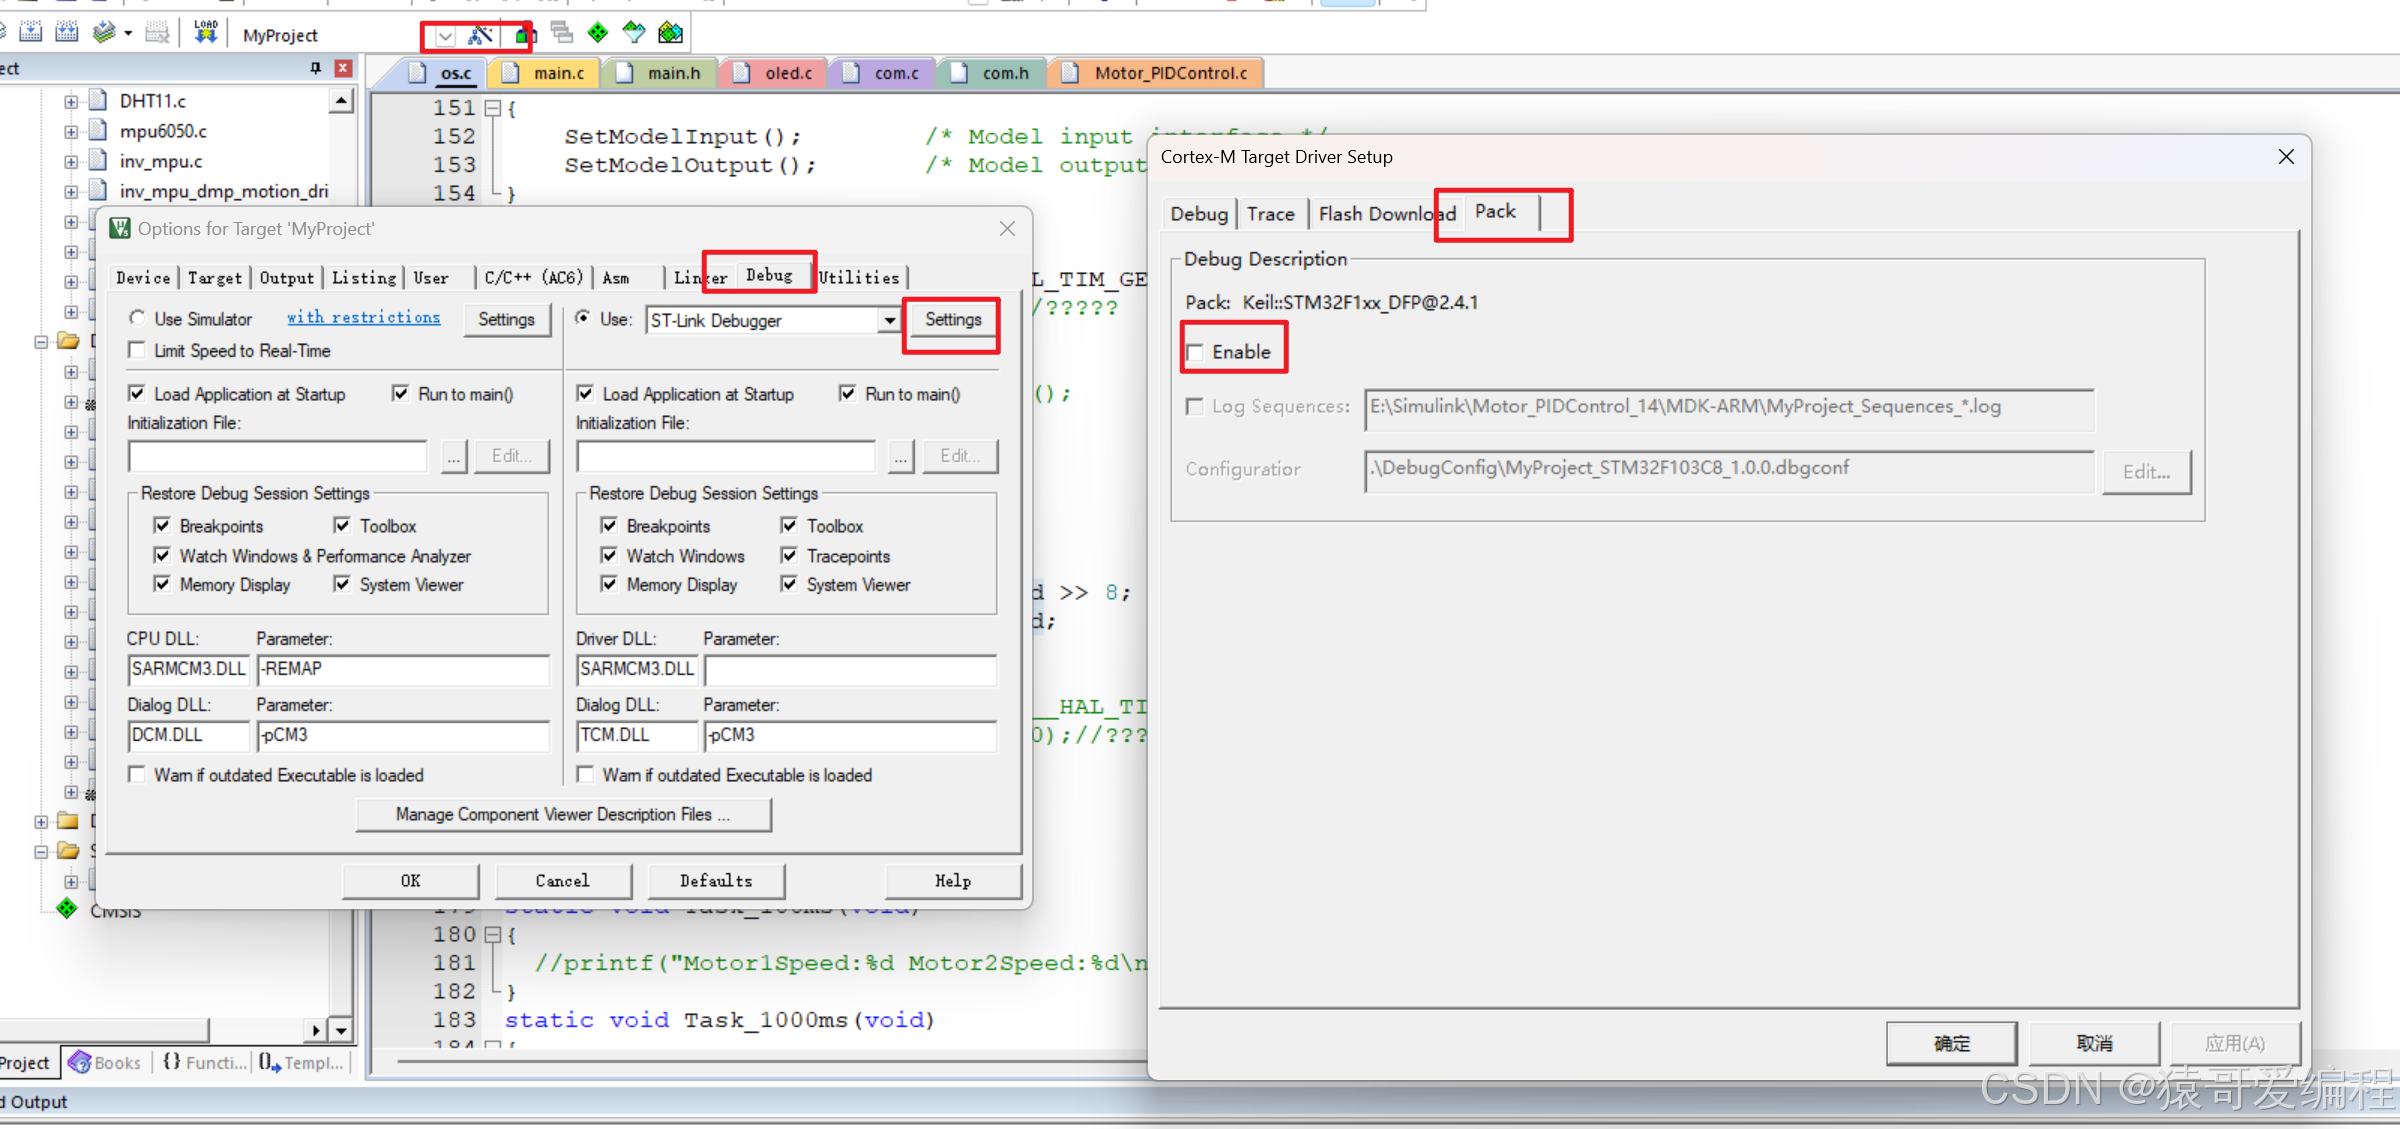Open Options for Target wand icon
The width and height of the screenshot is (2400, 1129).
click(x=481, y=35)
